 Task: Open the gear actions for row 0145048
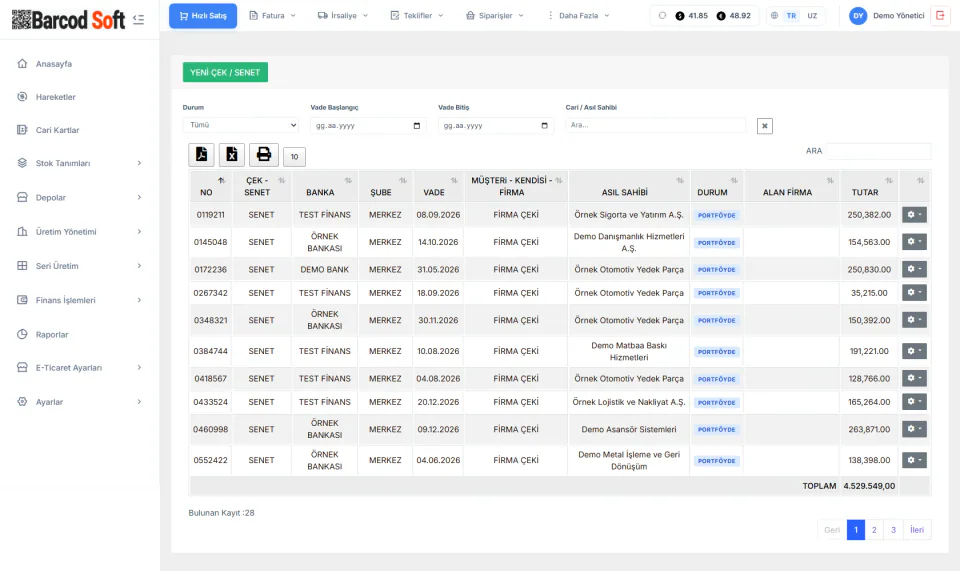[914, 242]
